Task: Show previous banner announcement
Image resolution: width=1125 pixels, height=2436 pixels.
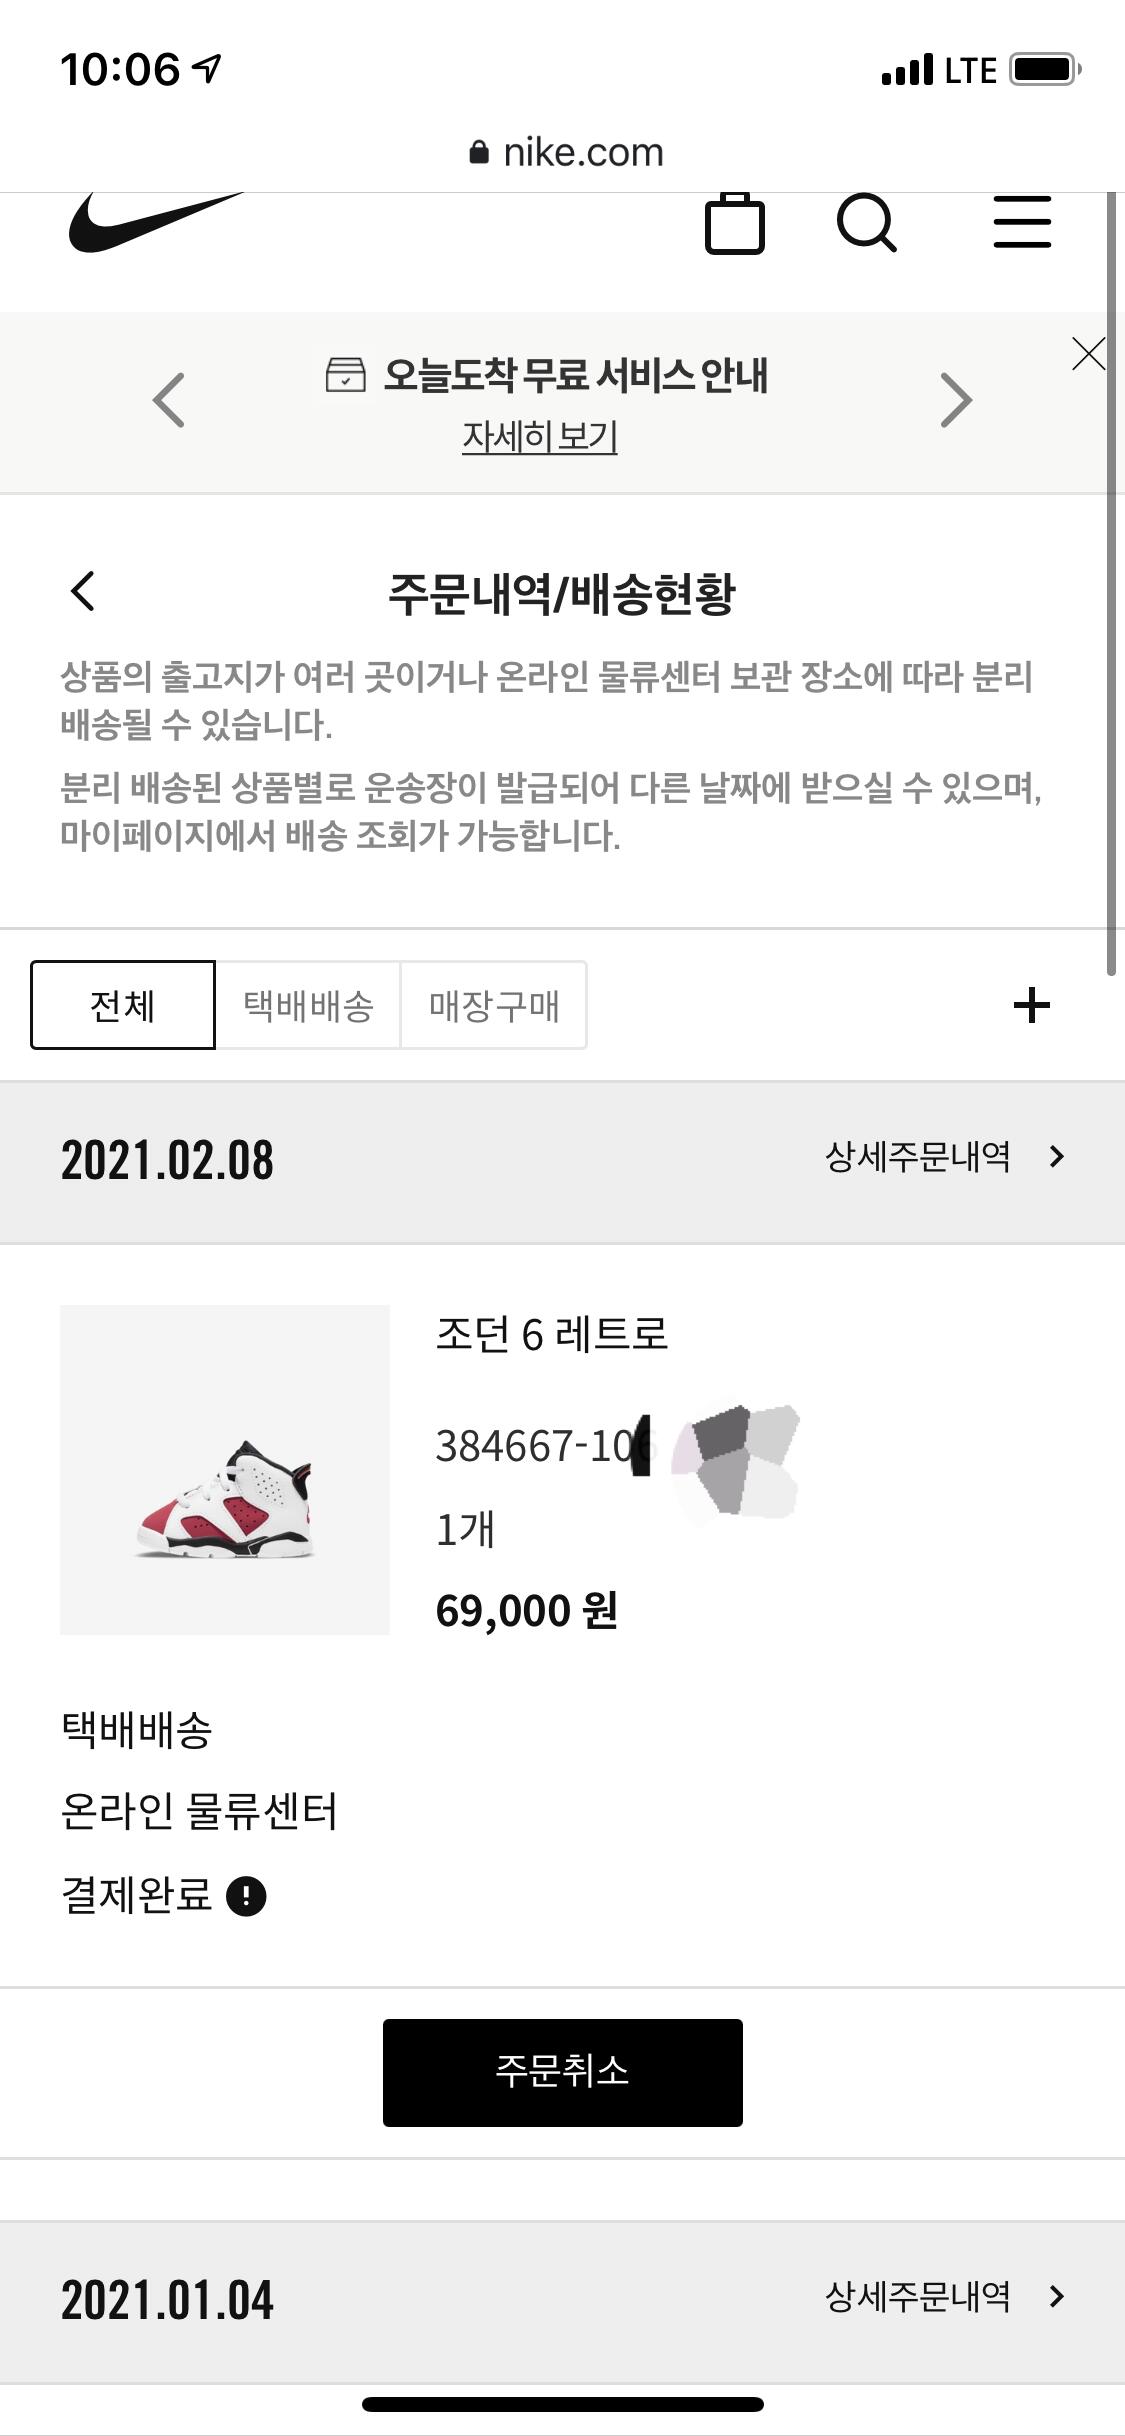Action: click(169, 400)
